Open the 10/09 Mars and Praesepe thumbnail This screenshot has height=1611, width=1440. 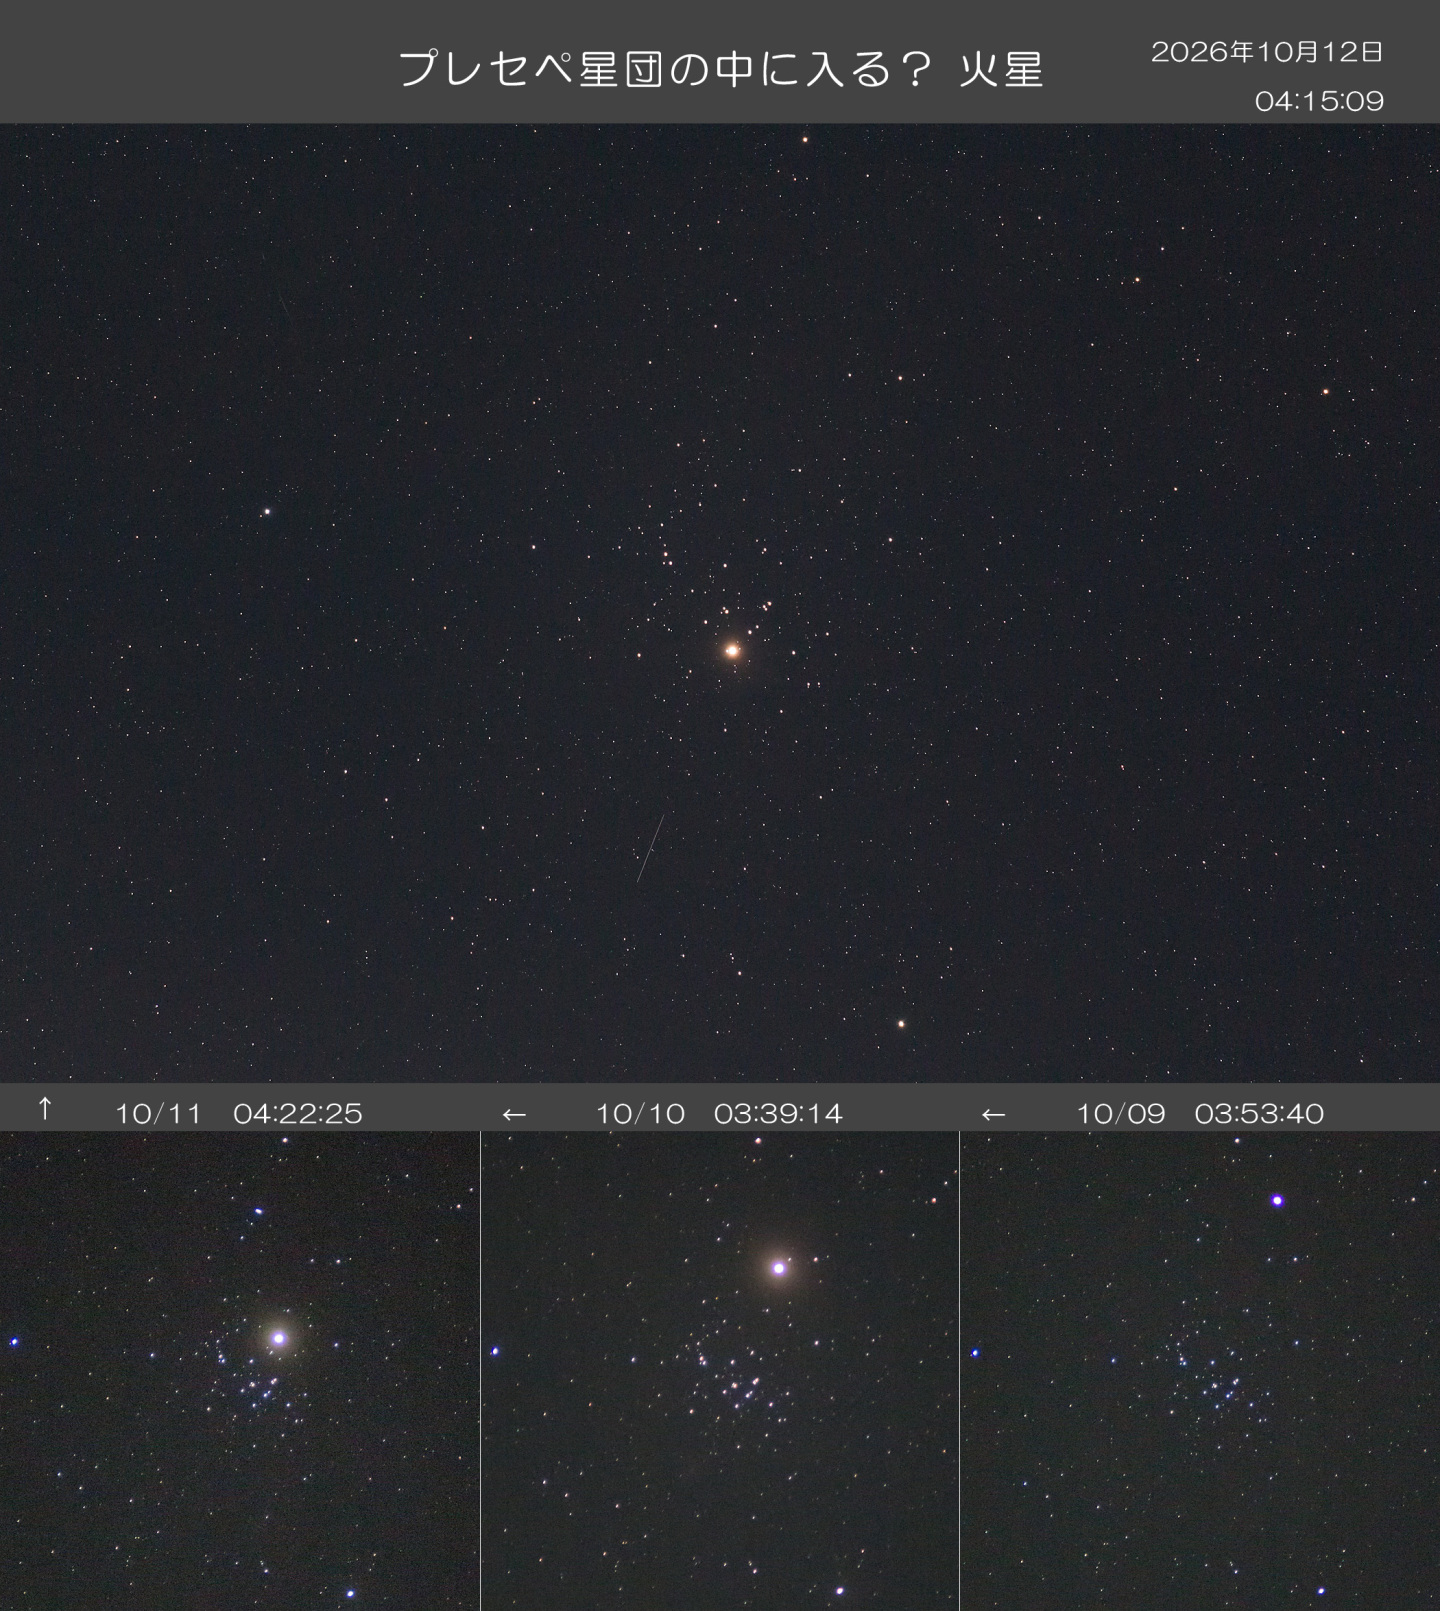(x=1200, y=1371)
